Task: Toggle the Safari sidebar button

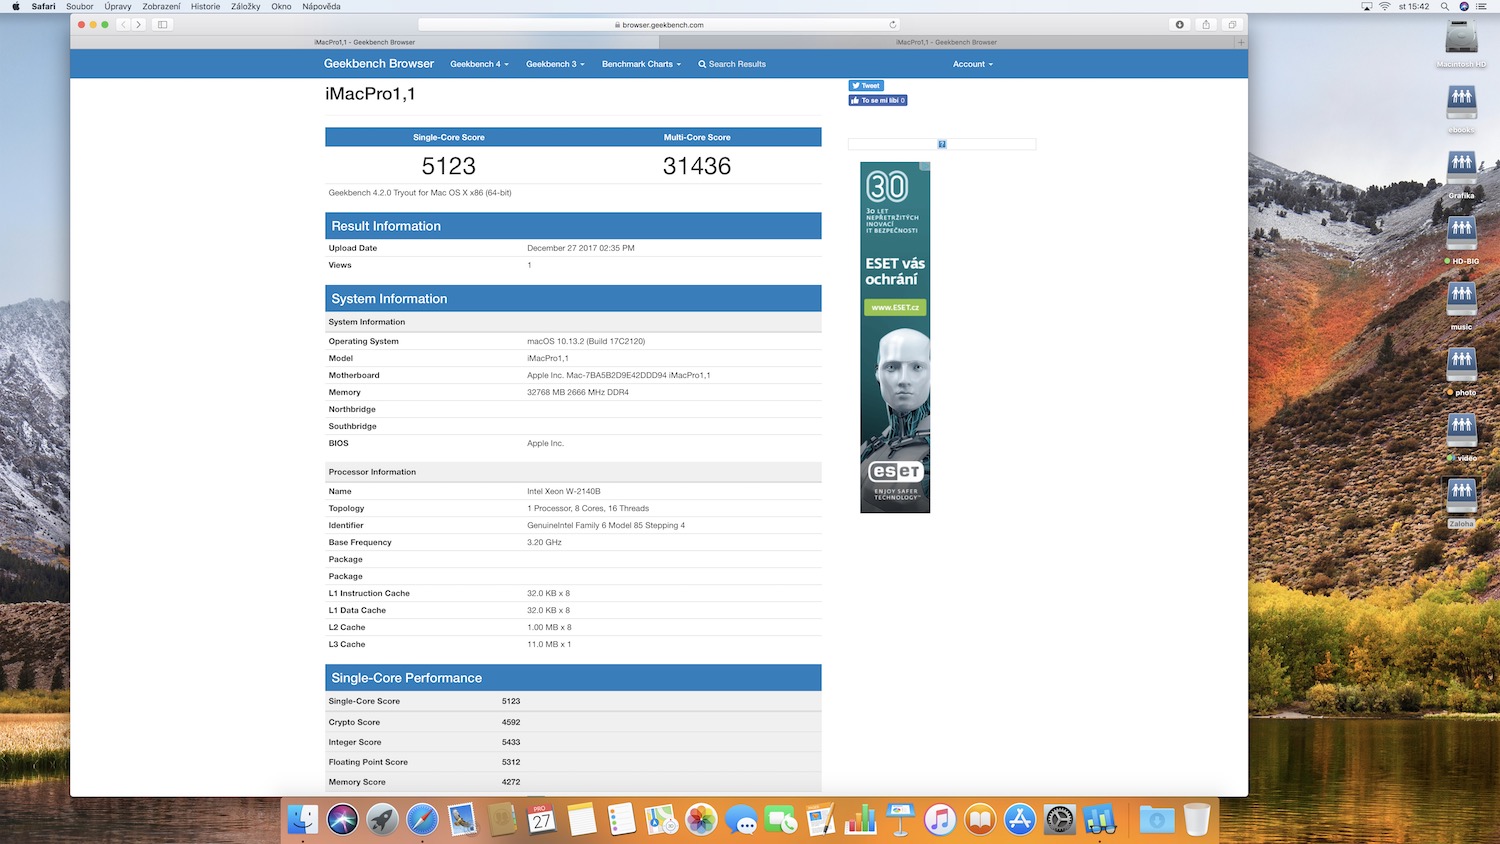Action: (x=163, y=24)
